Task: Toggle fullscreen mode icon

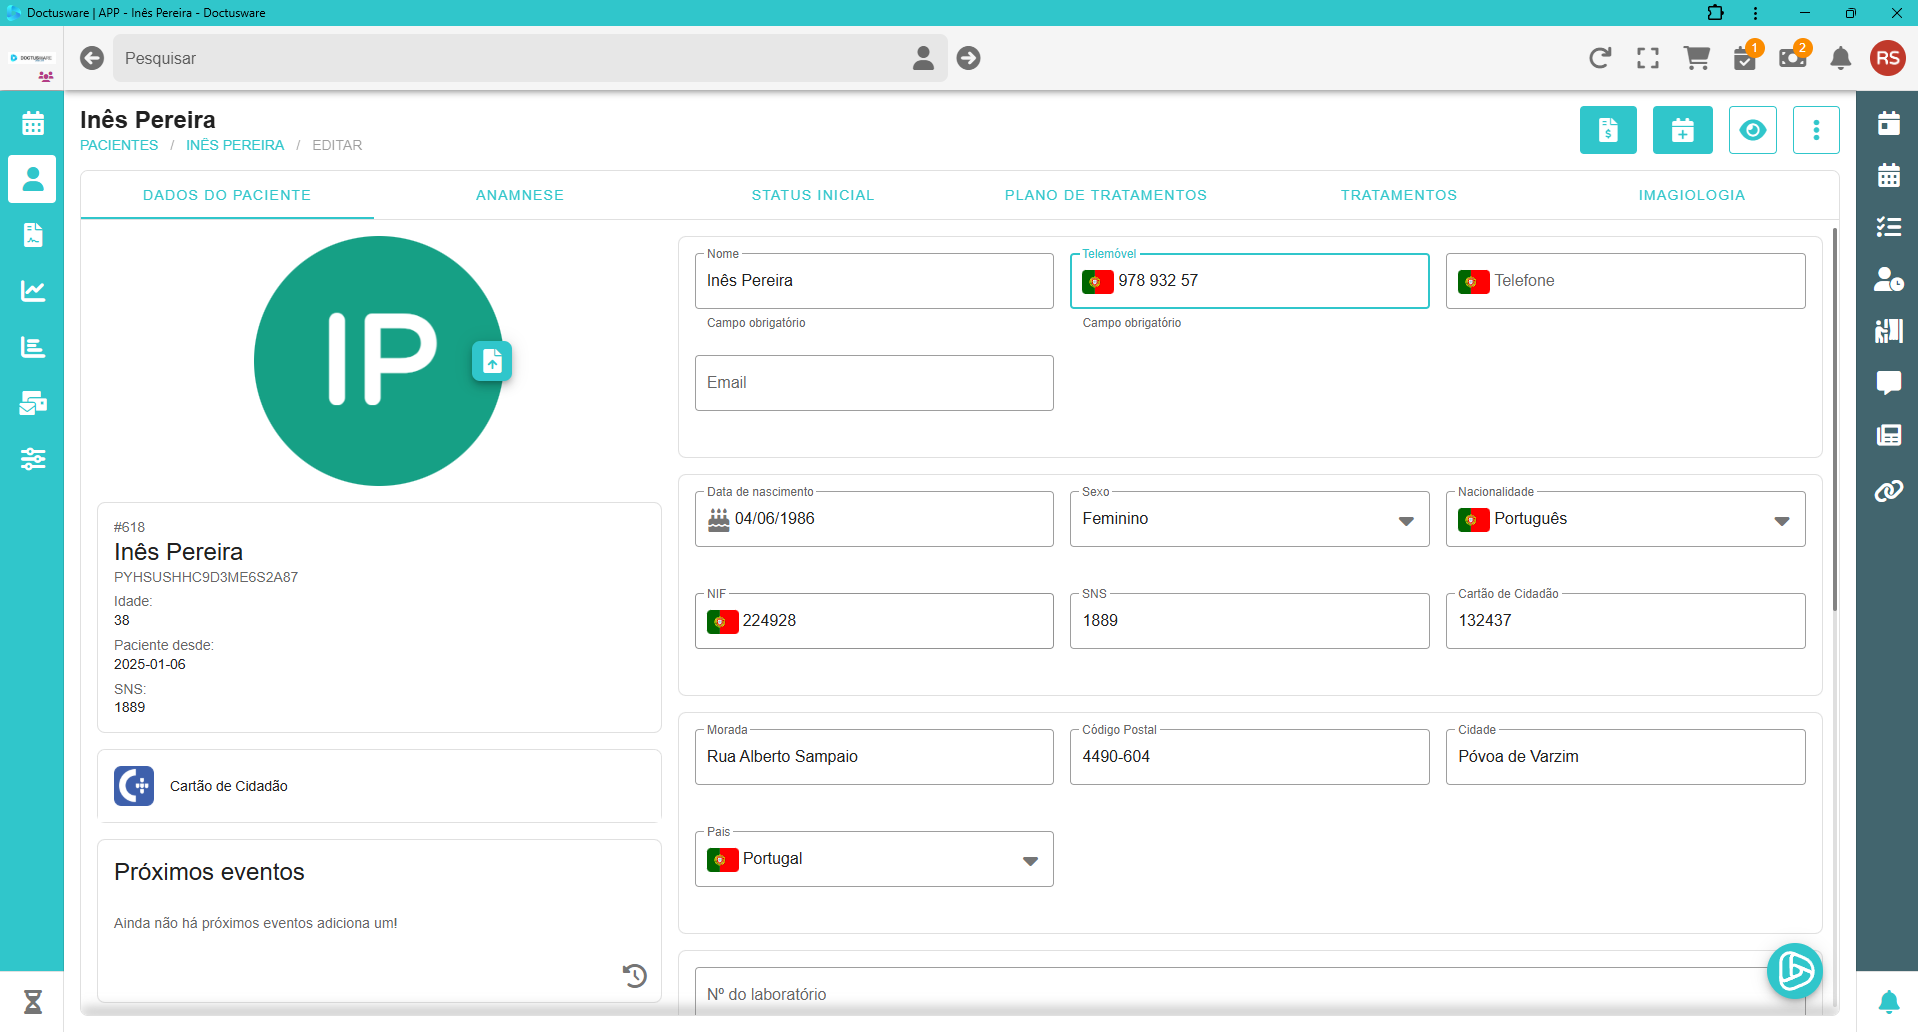Action: tap(1648, 58)
